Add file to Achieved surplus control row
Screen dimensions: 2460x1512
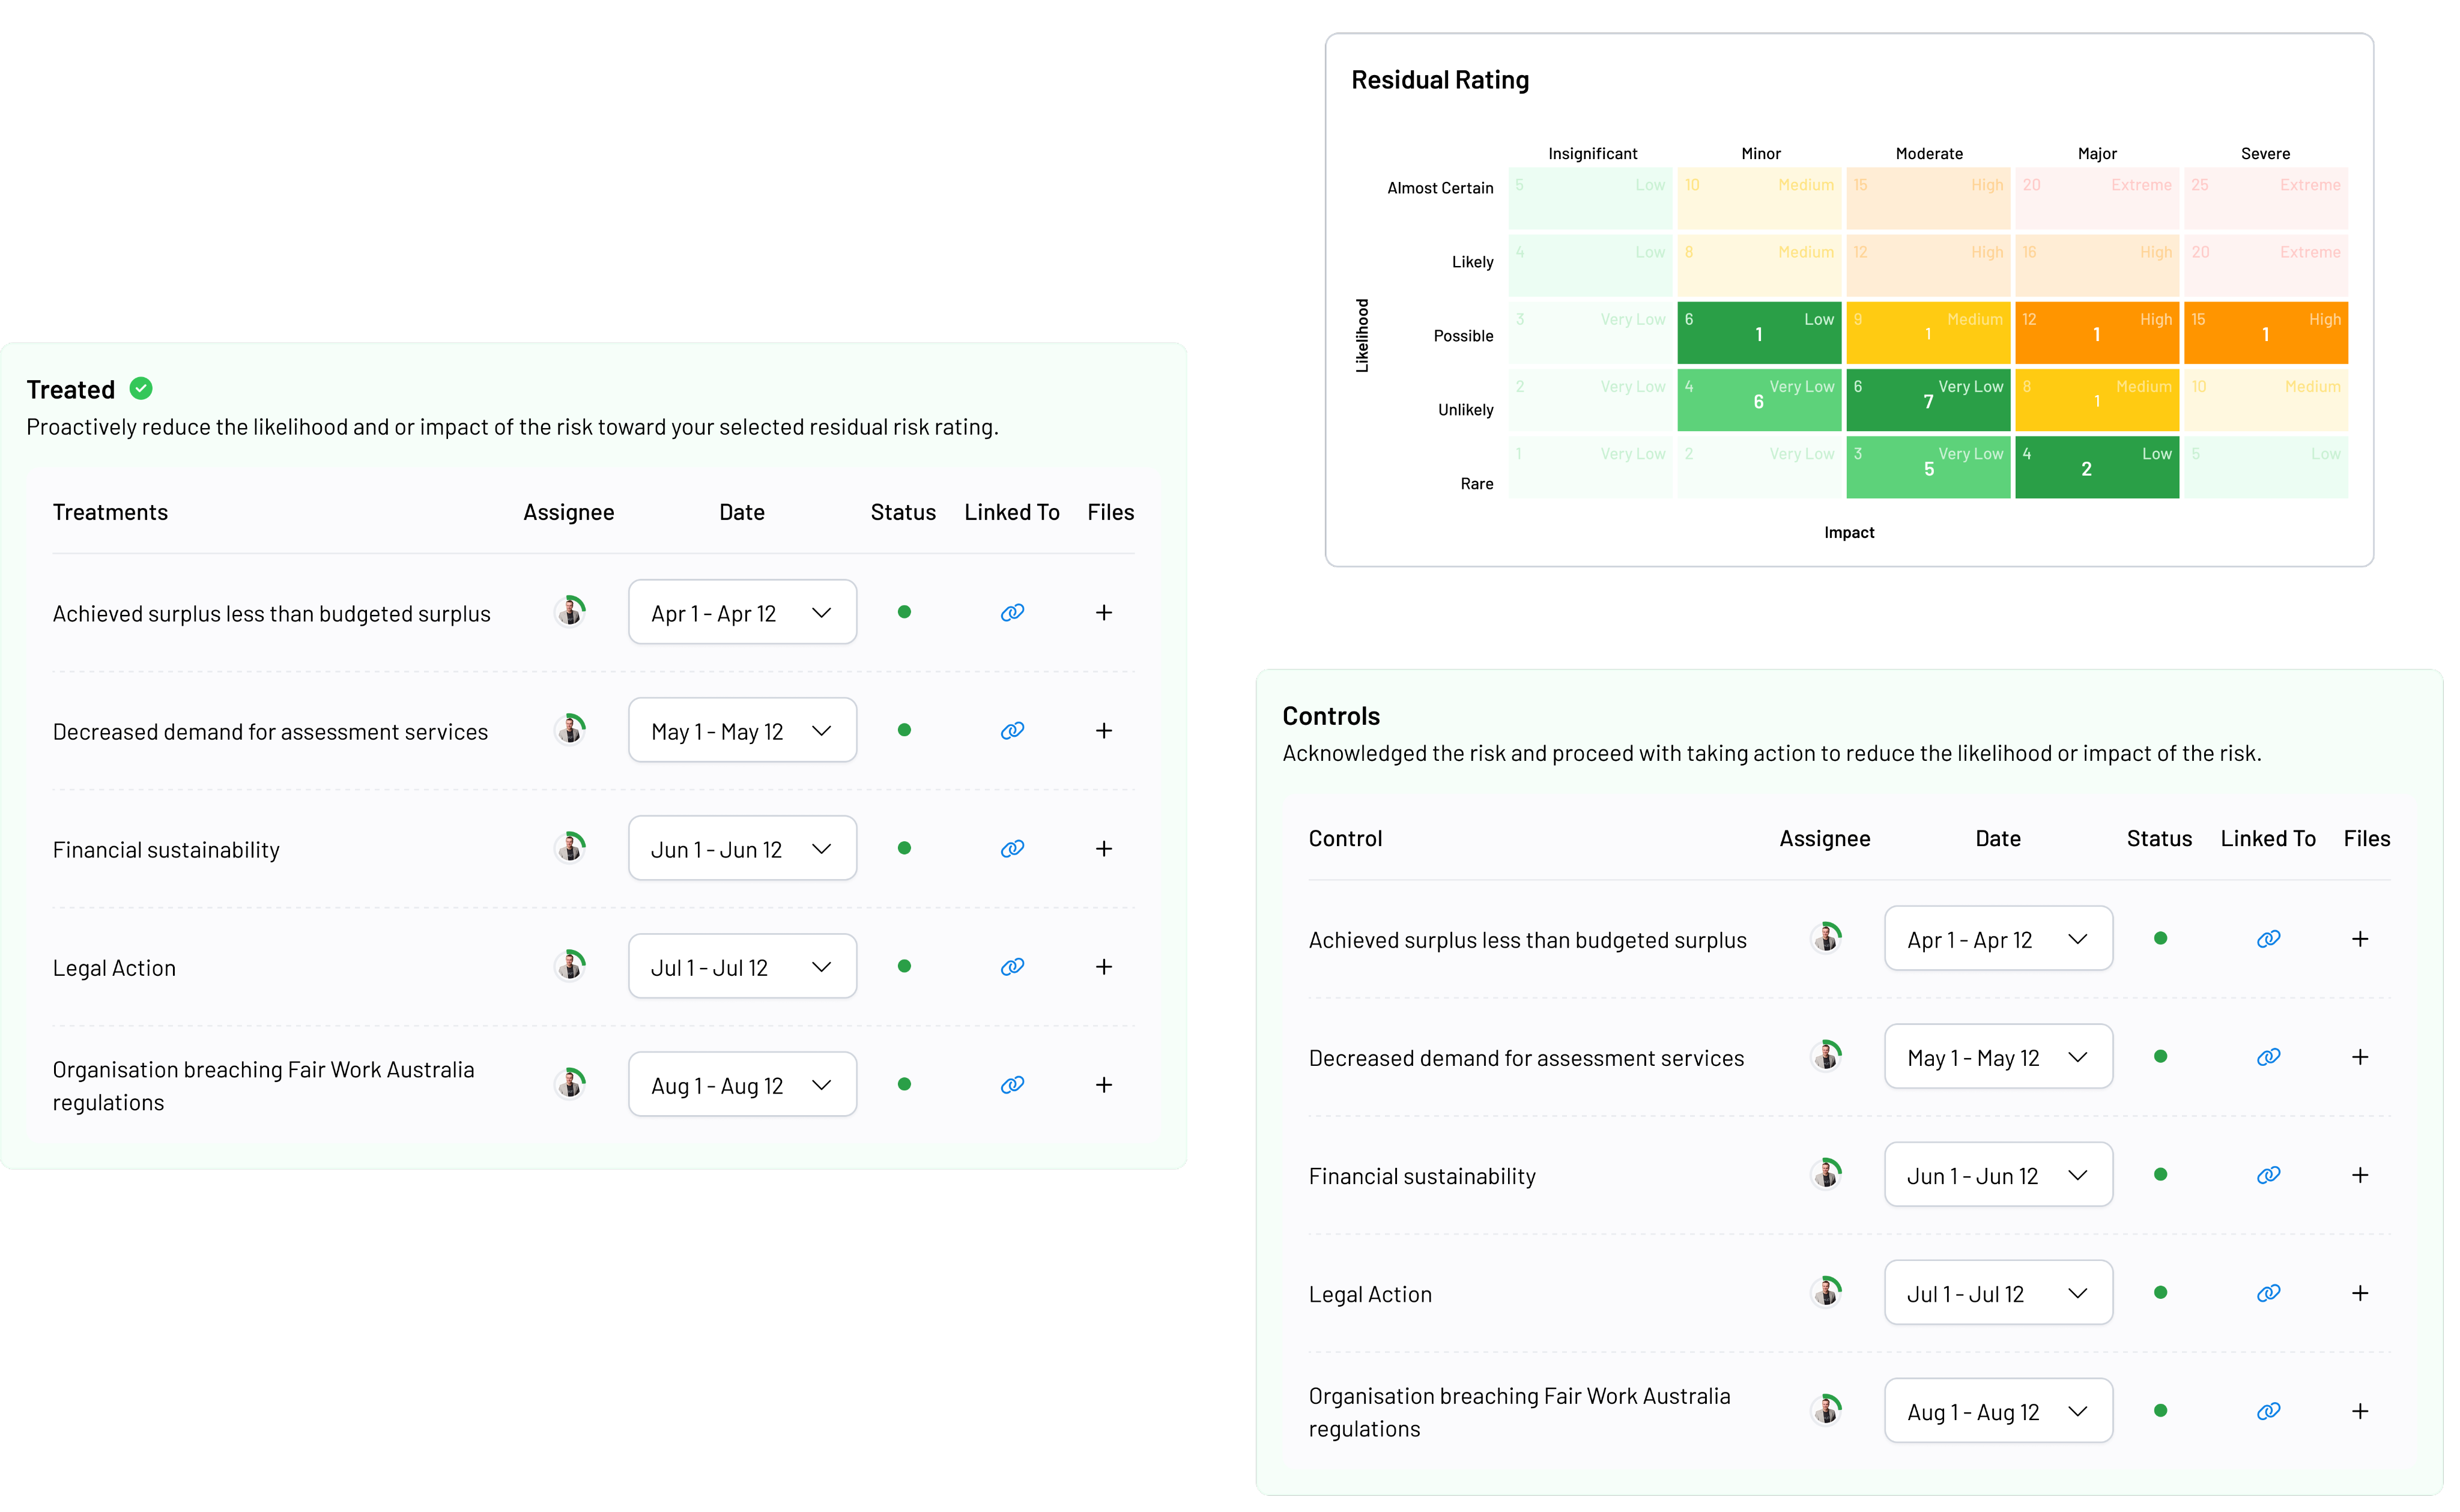click(x=2359, y=939)
